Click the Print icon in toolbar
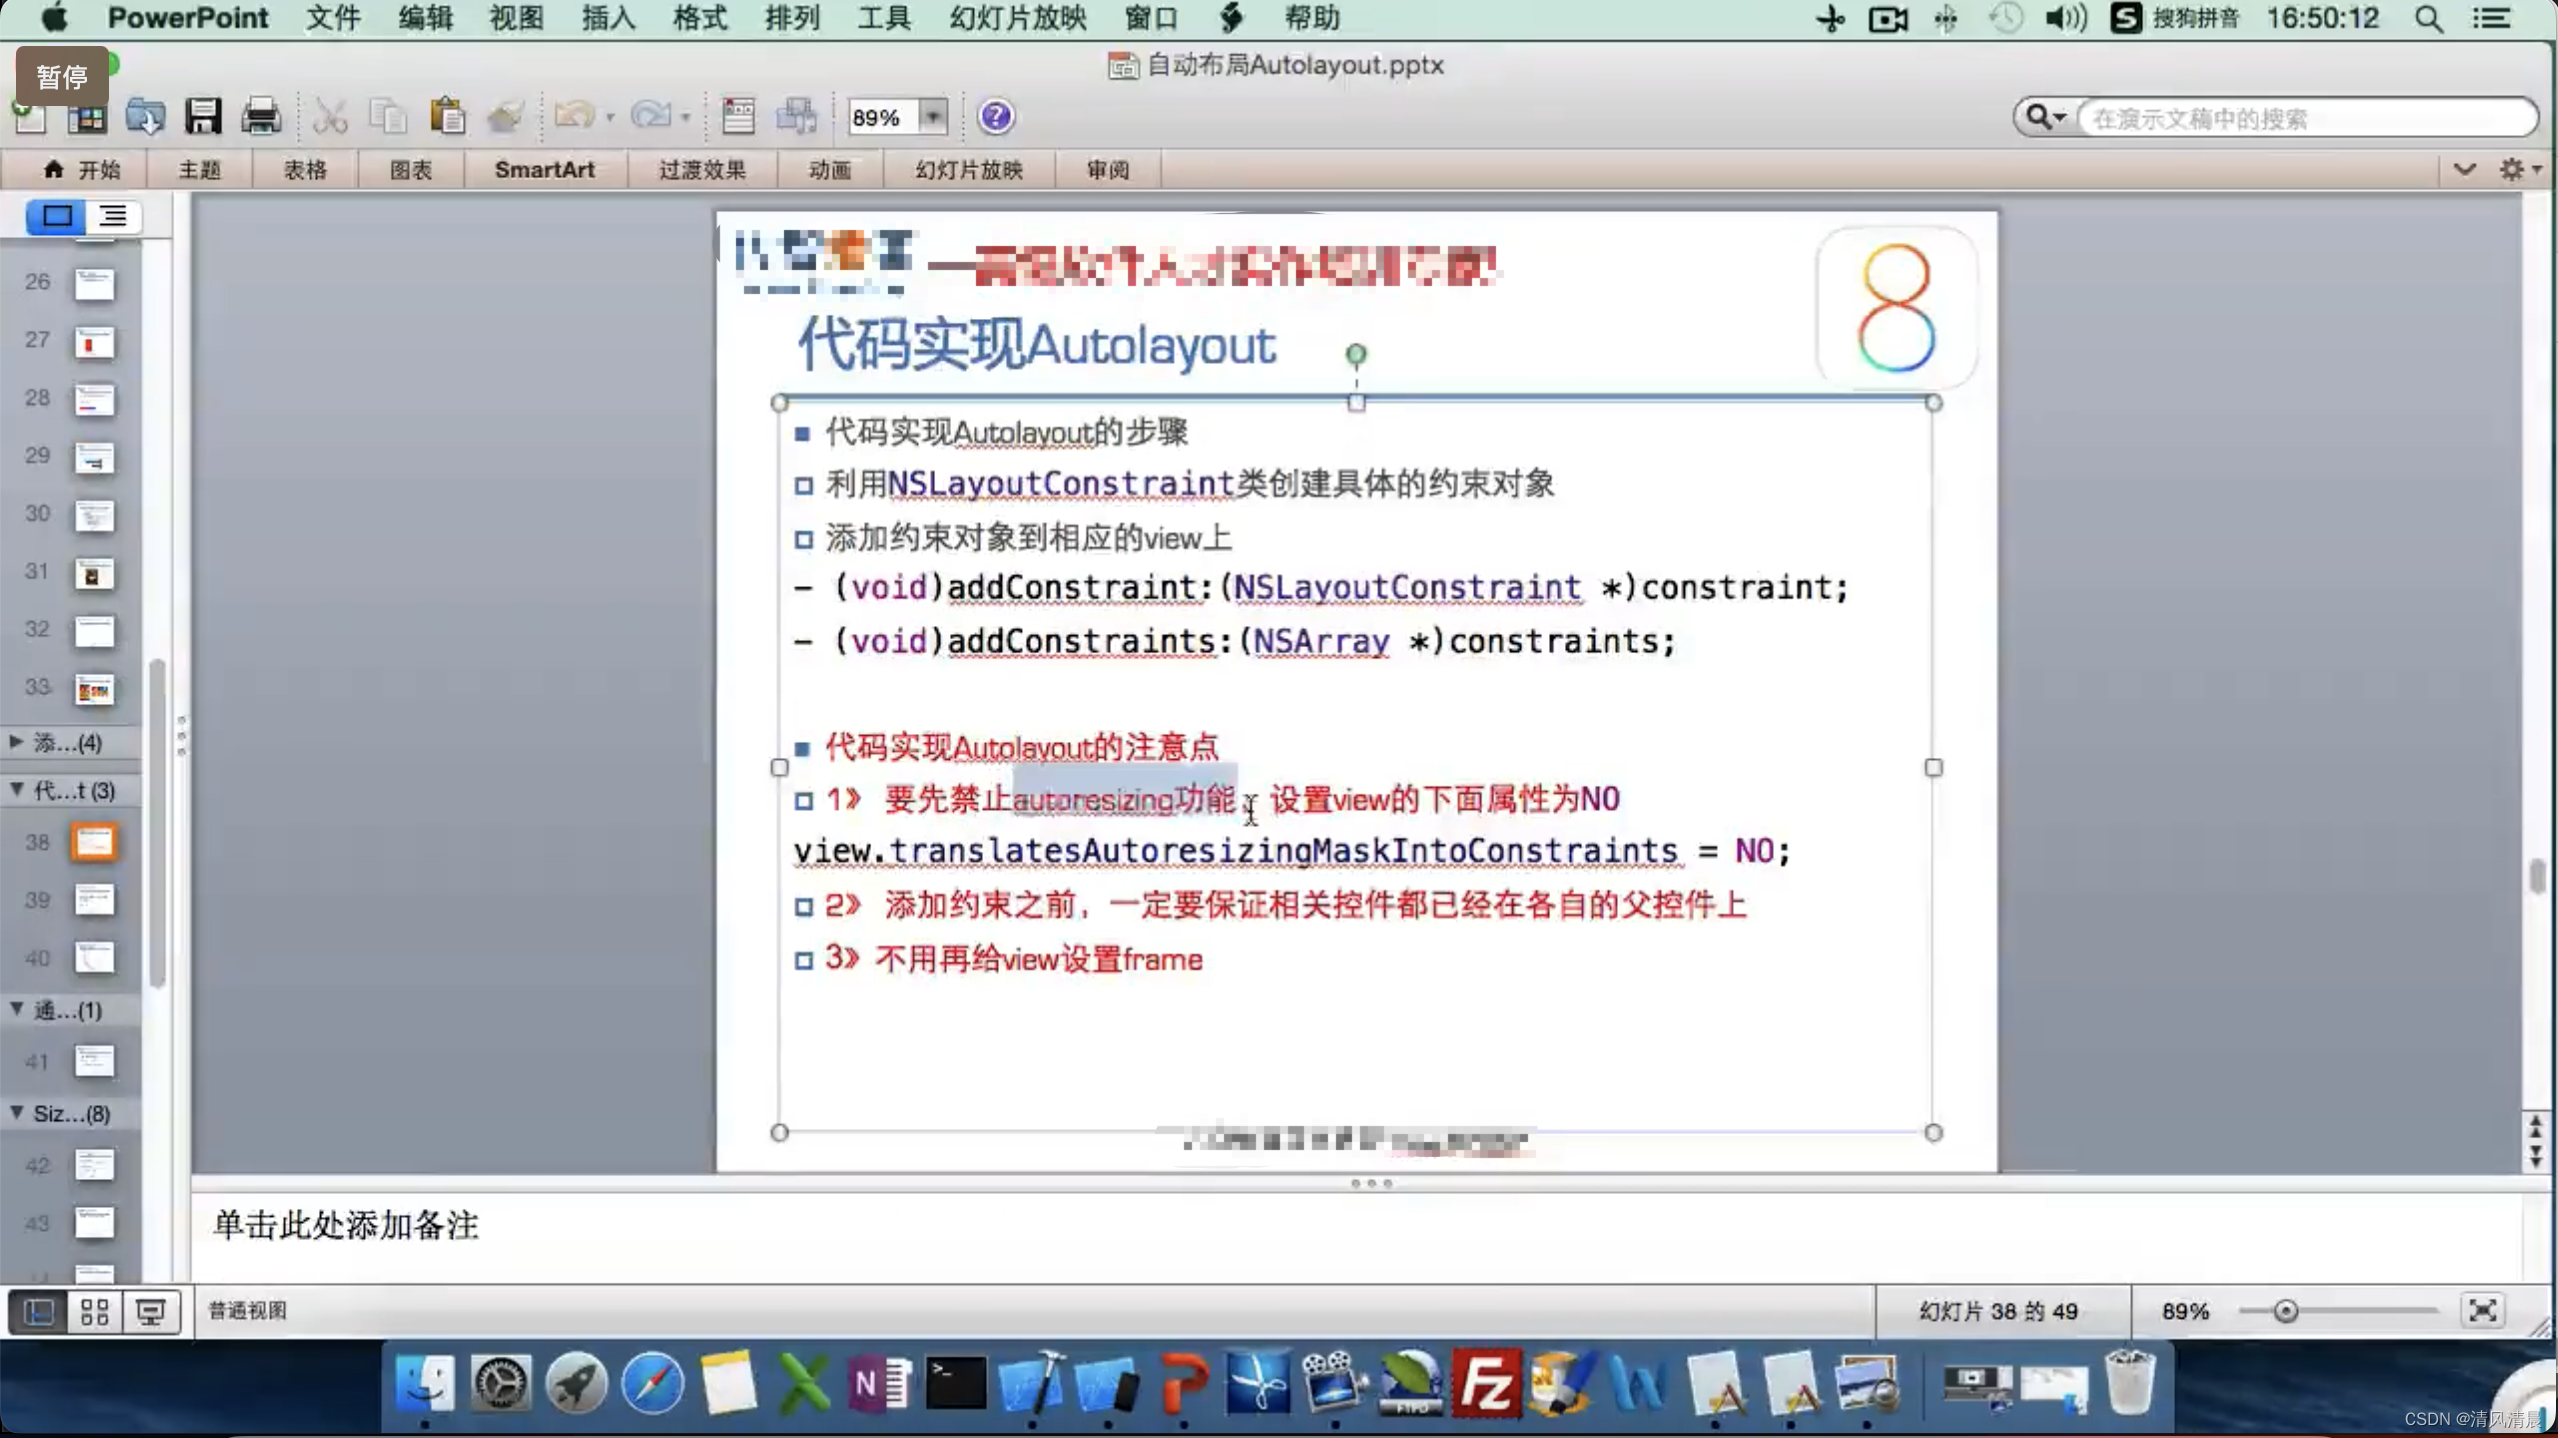 pos(261,117)
